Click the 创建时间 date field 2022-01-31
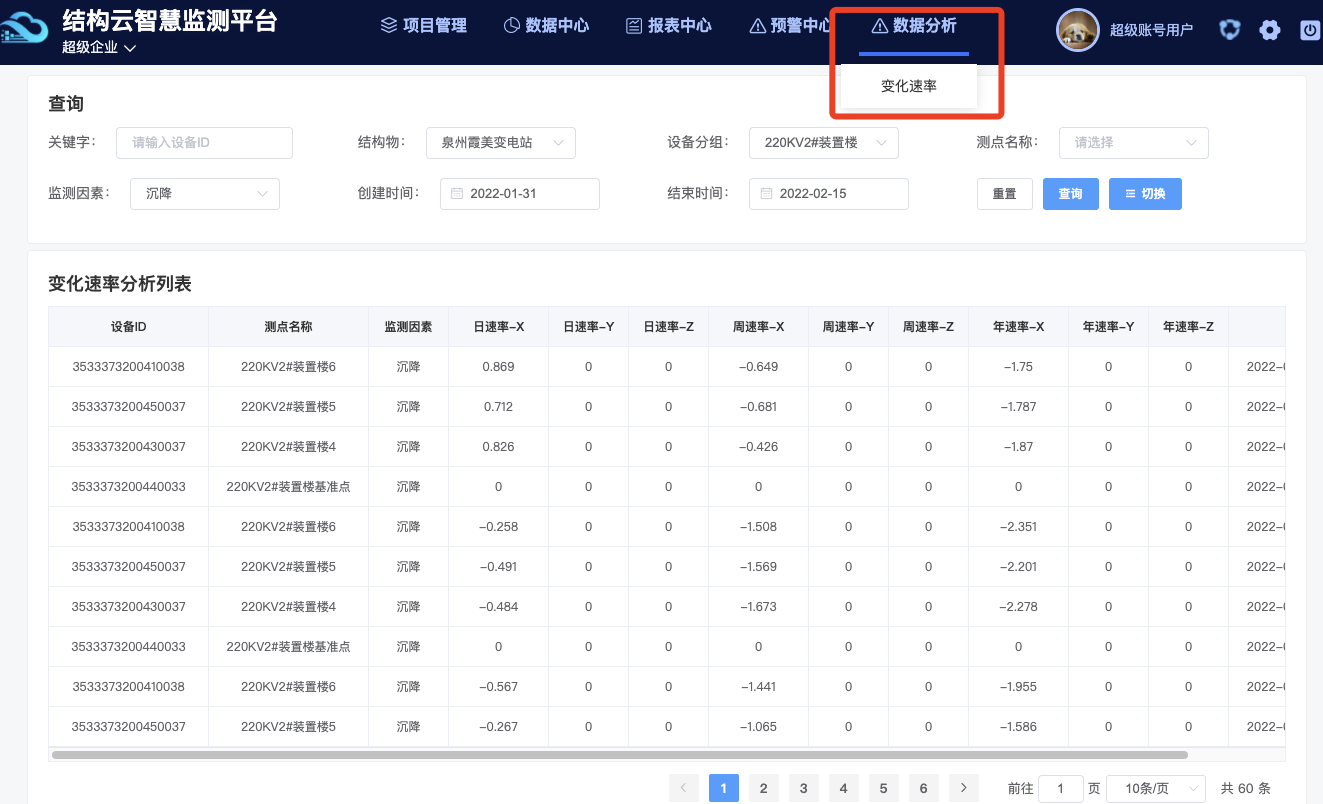The width and height of the screenshot is (1323, 804). pos(520,194)
